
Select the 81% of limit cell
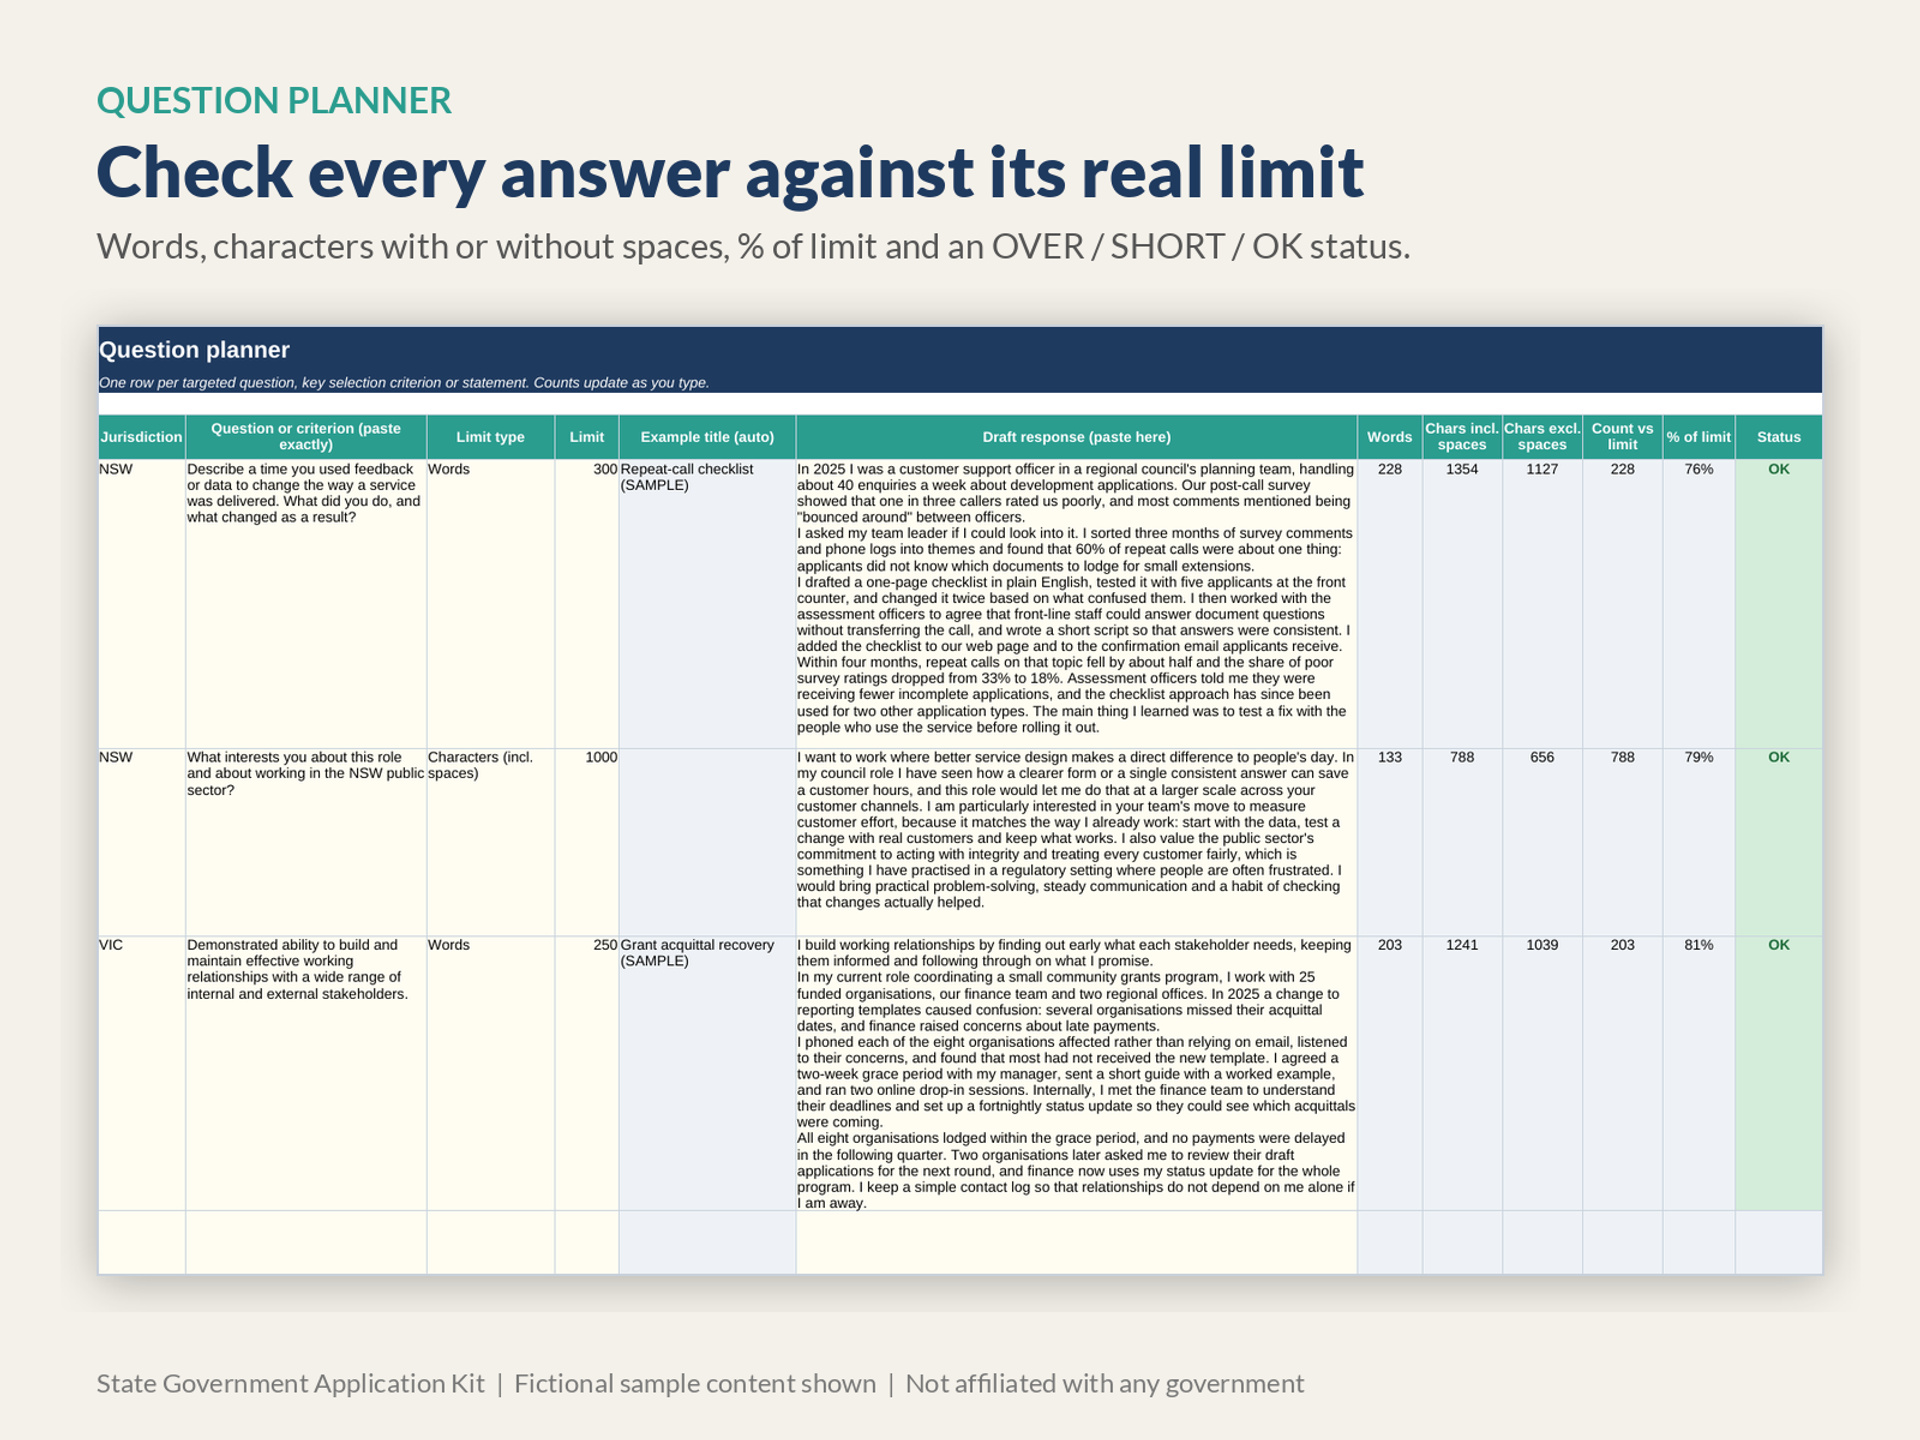[1698, 1073]
